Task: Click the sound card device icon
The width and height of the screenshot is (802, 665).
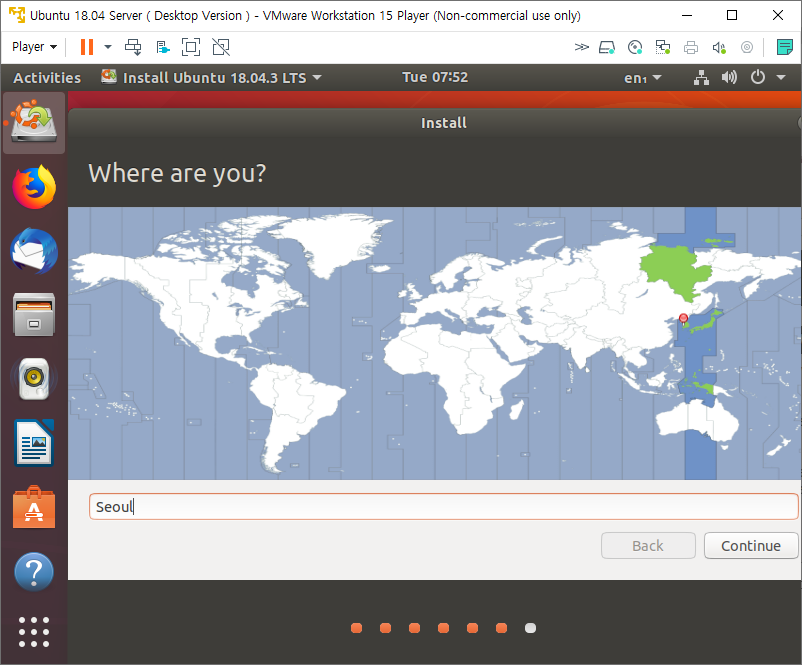Action: [x=719, y=48]
